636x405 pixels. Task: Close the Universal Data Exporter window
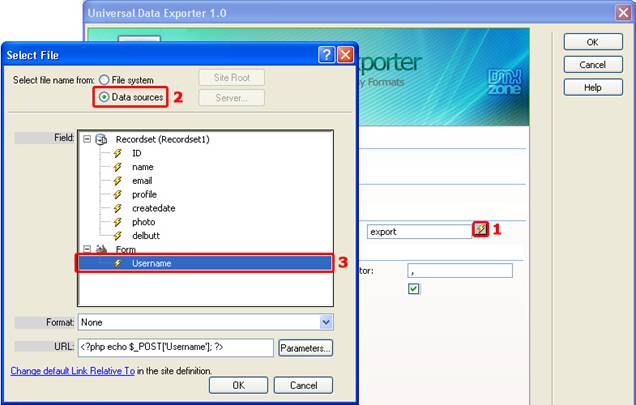623,13
